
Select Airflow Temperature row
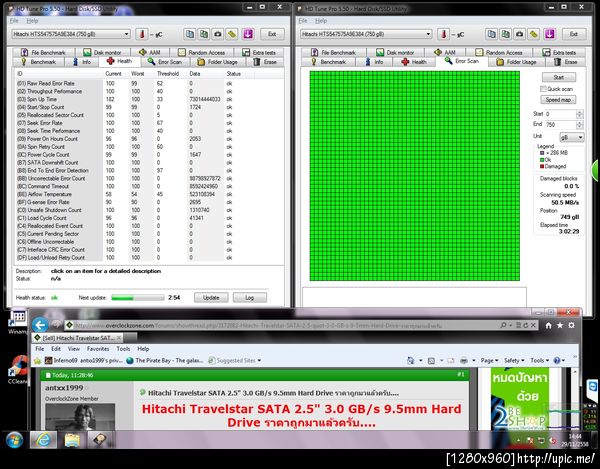coord(130,194)
